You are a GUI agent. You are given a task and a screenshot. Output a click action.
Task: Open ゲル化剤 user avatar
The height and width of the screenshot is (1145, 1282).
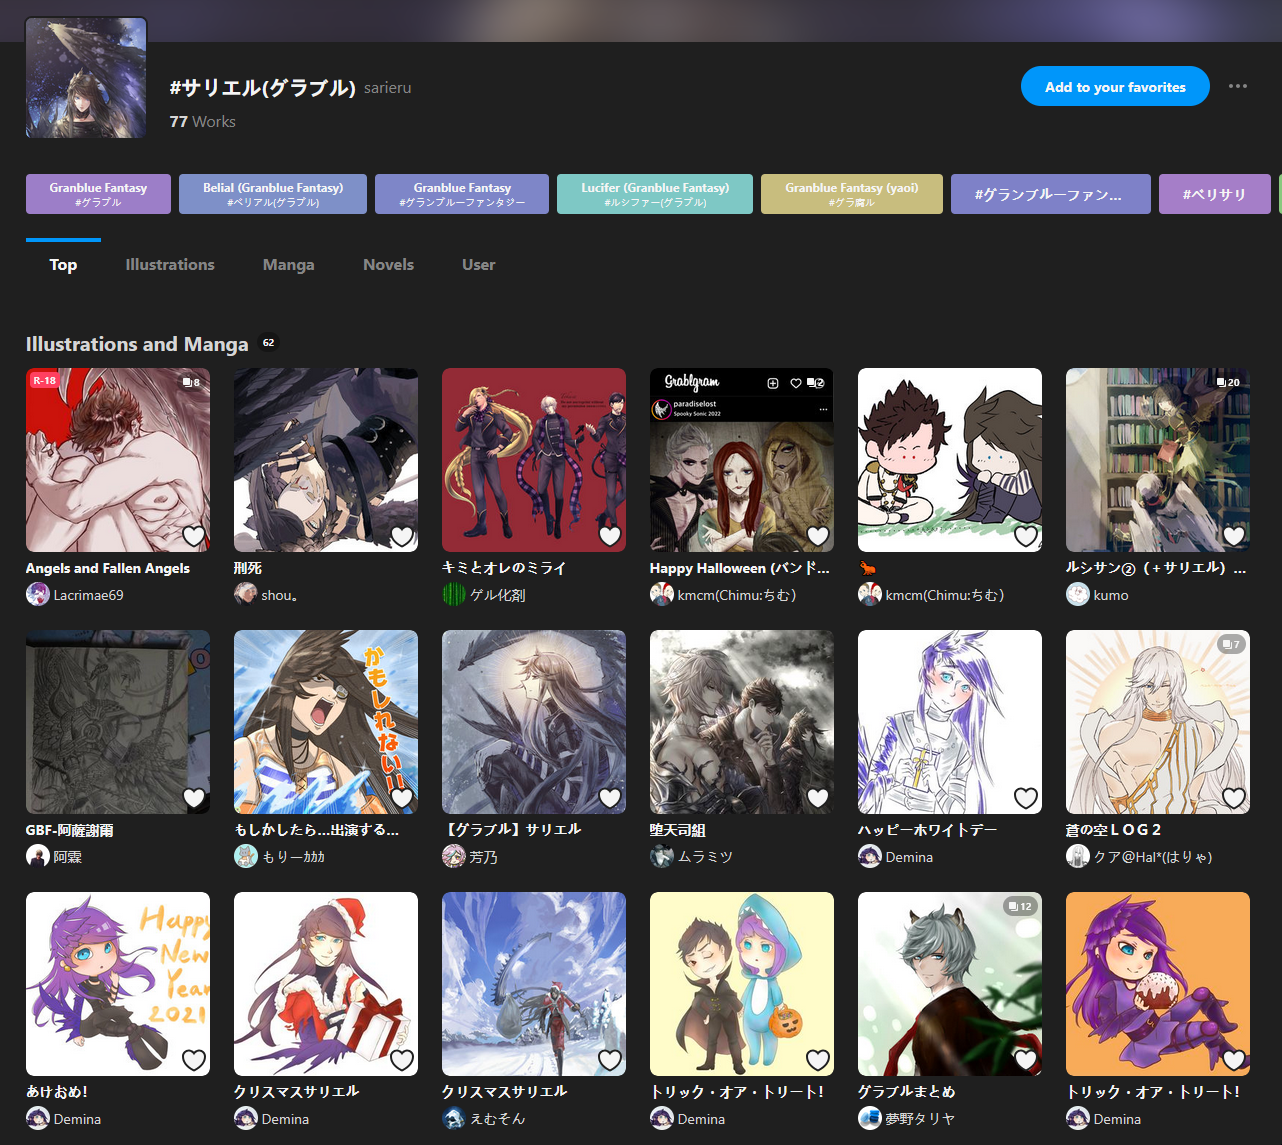(454, 595)
